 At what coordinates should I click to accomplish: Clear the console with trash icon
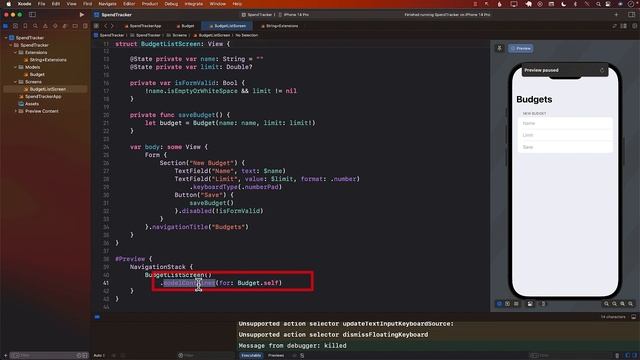pyautogui.click(x=617, y=356)
